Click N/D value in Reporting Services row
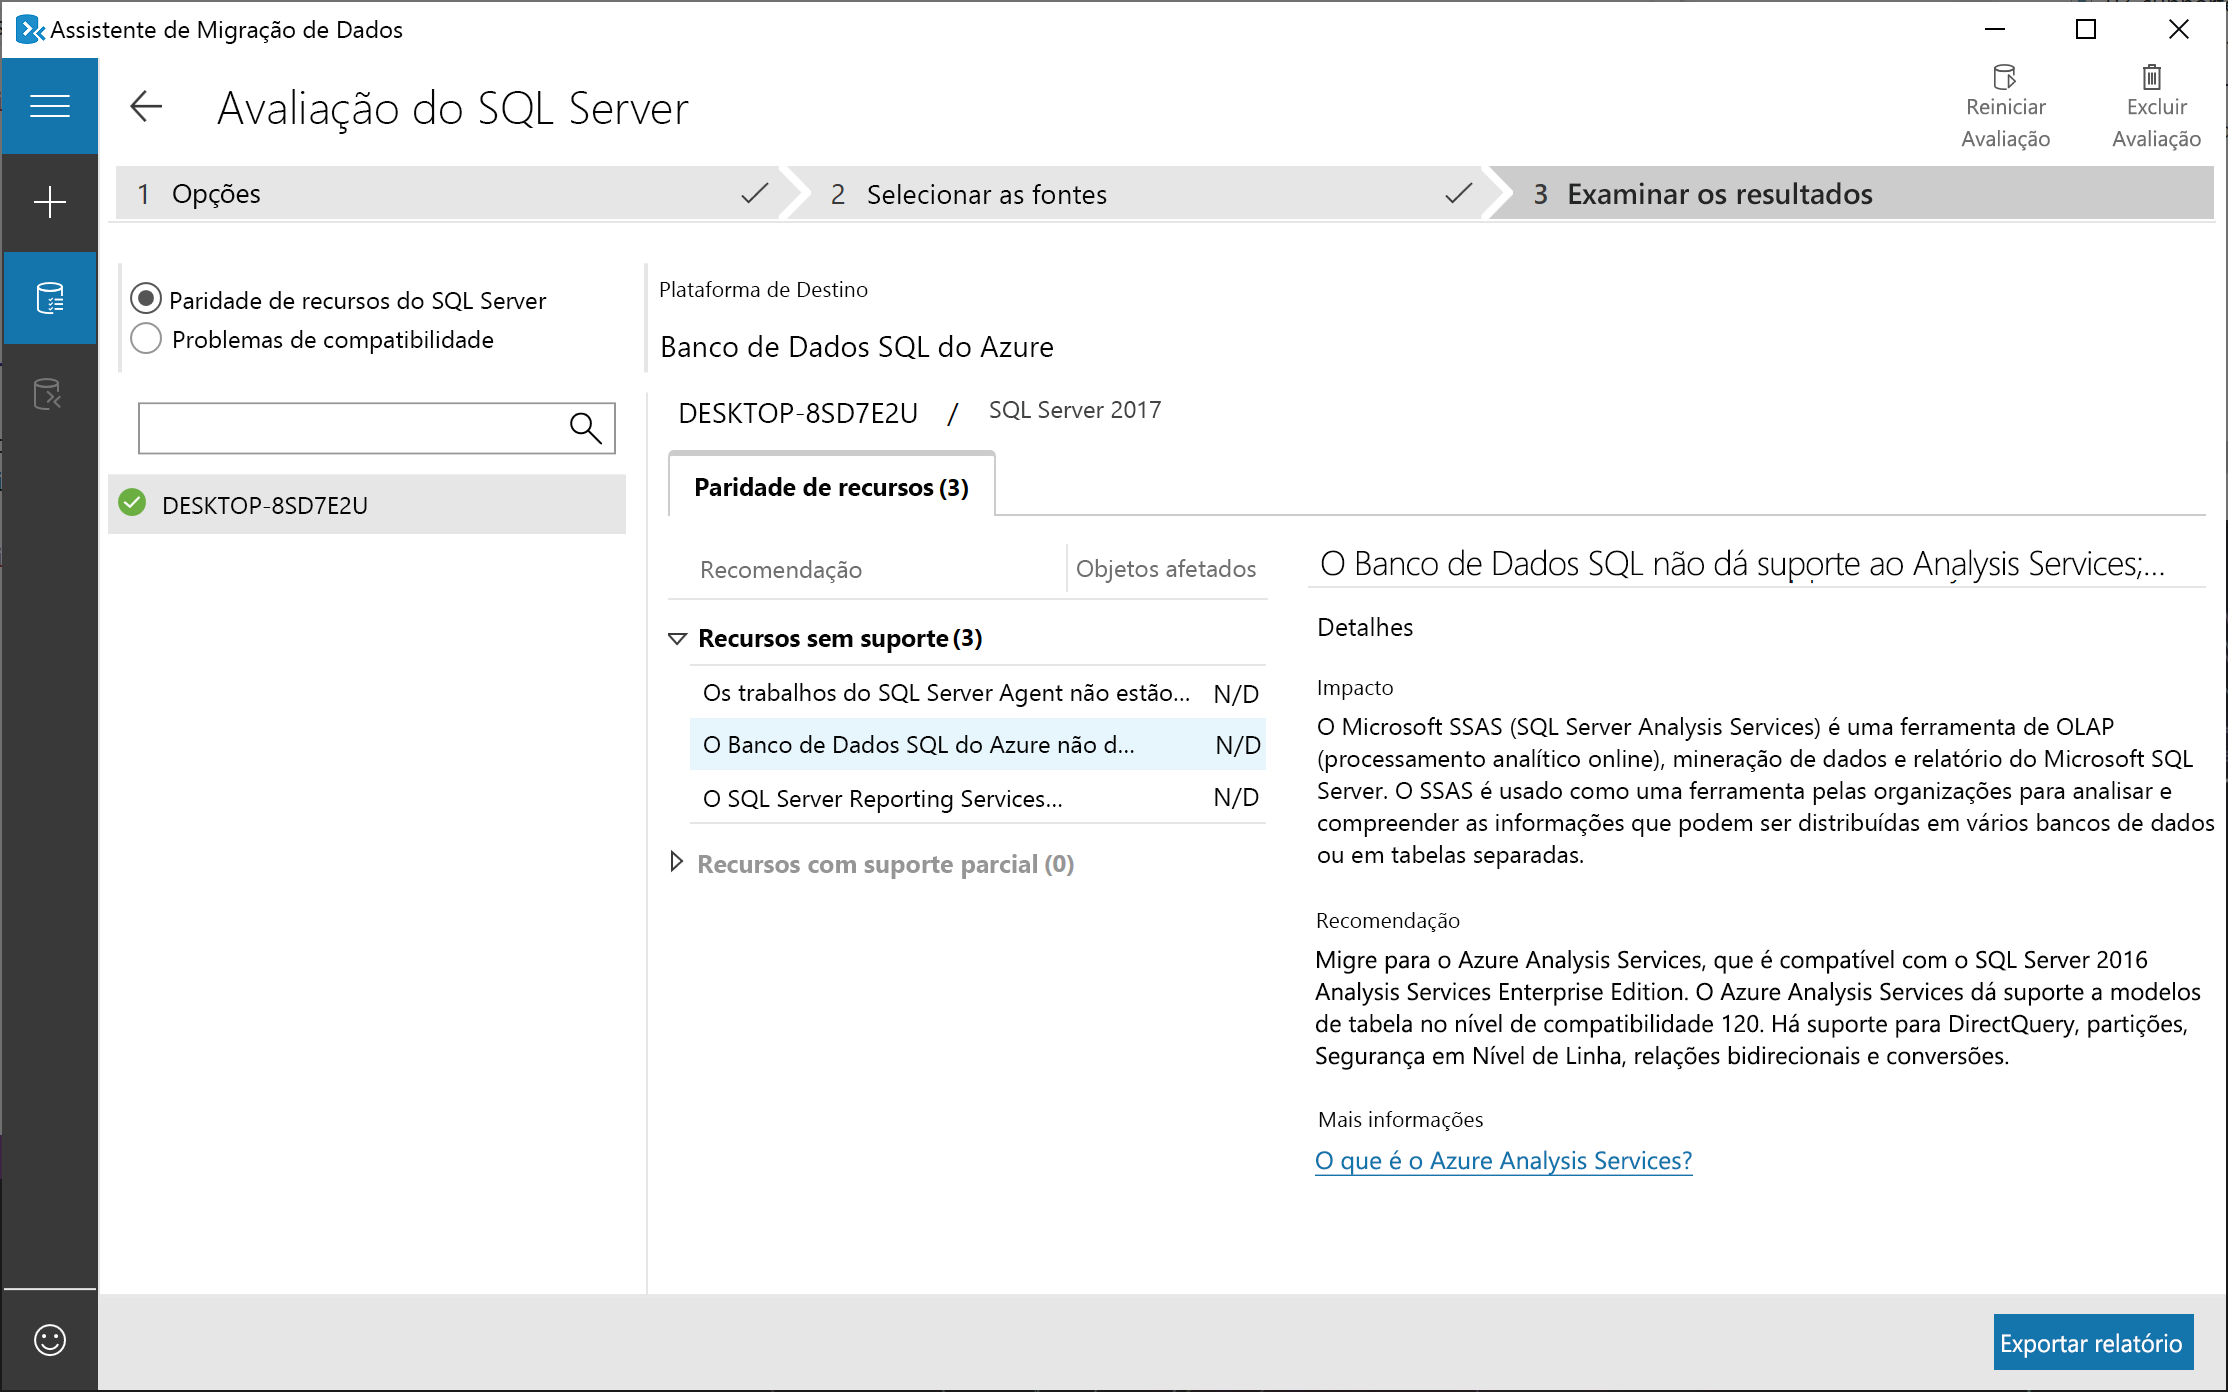Viewport: 2228px width, 1392px height. (x=1236, y=798)
